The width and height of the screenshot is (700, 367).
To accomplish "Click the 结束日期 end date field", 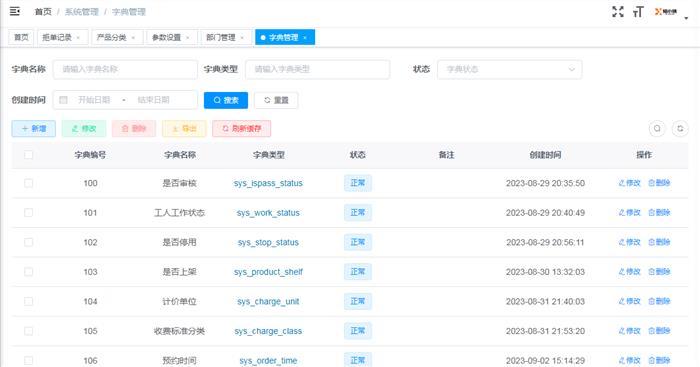I will point(154,100).
